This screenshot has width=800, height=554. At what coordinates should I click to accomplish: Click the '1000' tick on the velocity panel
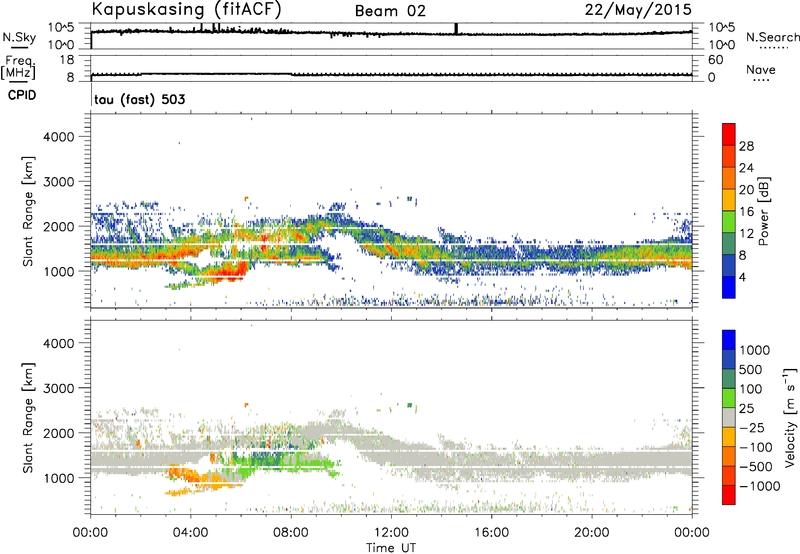pos(58,478)
